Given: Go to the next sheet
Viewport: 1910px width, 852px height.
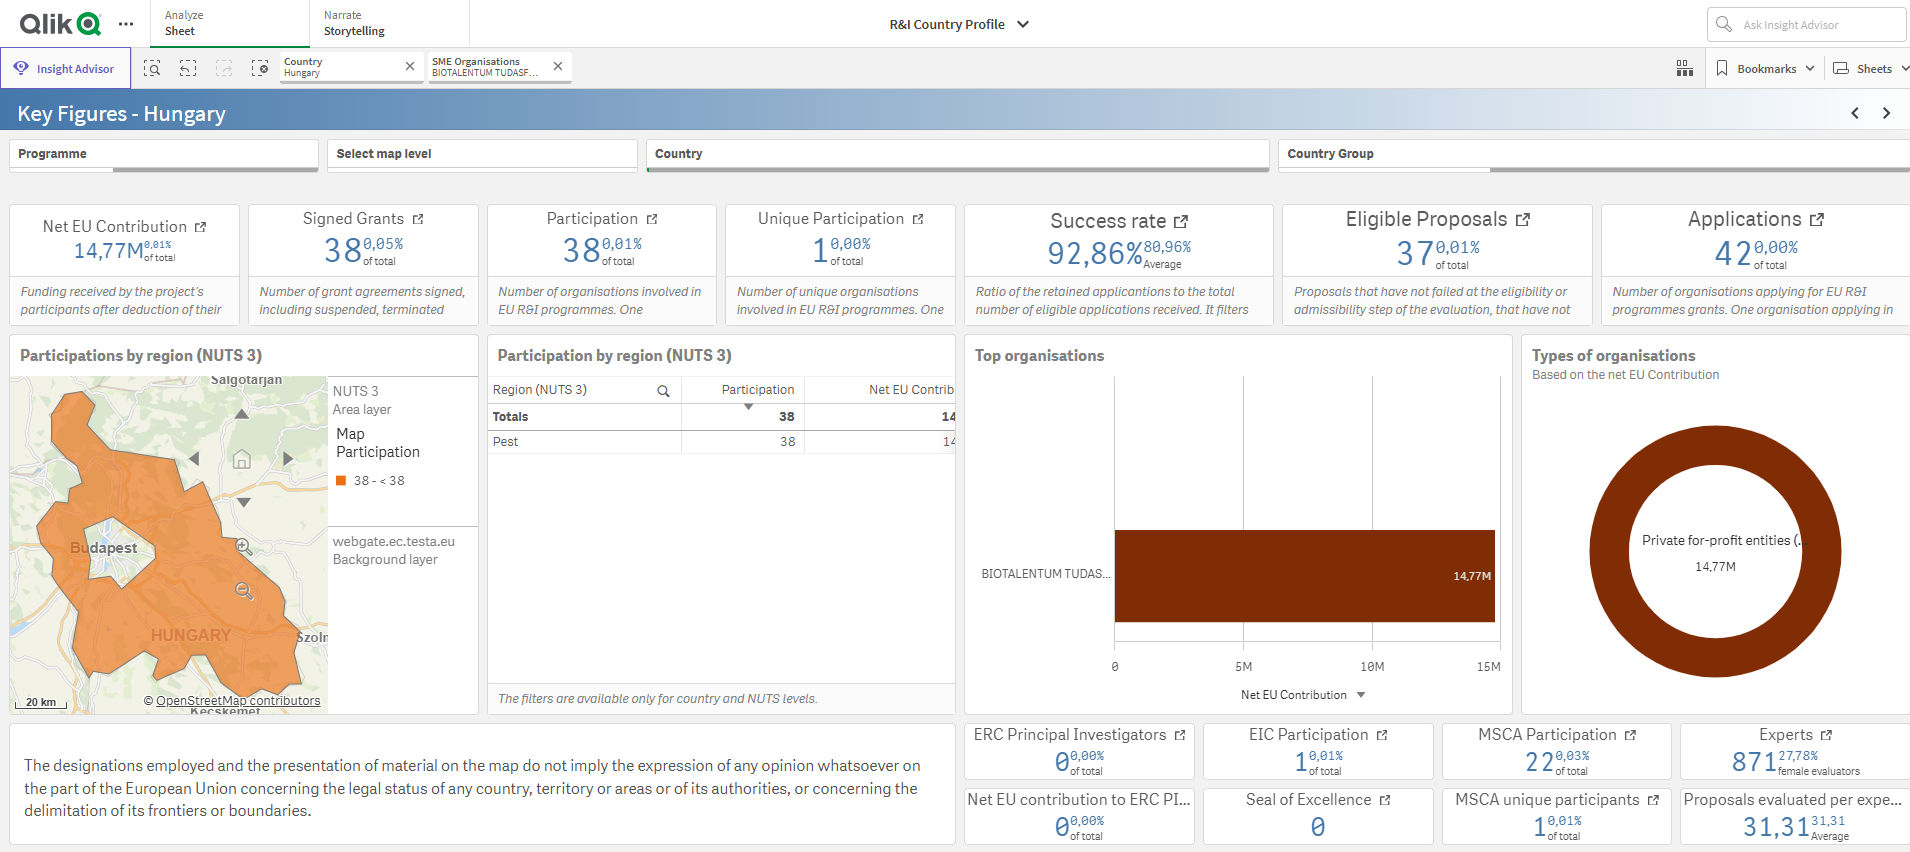Looking at the screenshot, I should pos(1886,113).
